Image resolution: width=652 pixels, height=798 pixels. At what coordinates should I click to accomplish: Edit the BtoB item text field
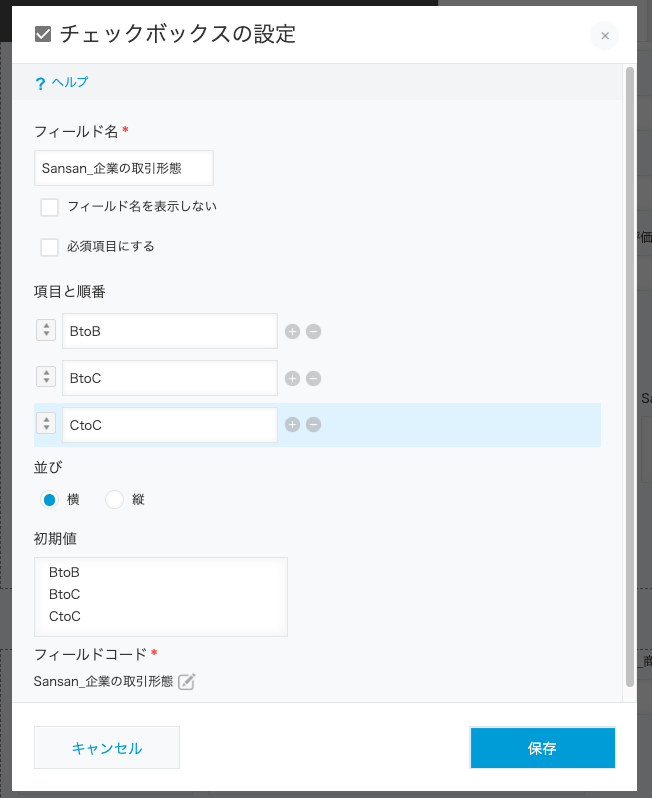pos(170,331)
